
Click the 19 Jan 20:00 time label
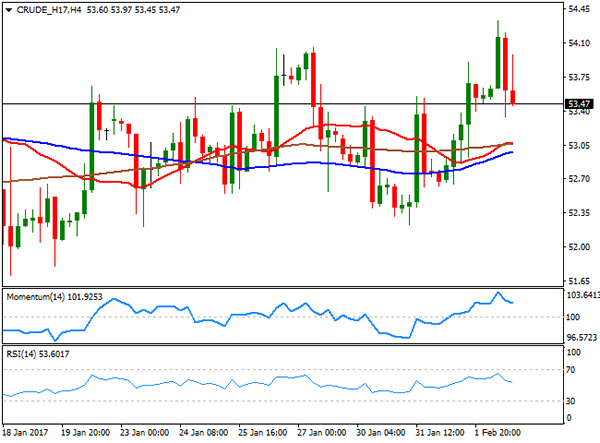pyautogui.click(x=85, y=433)
